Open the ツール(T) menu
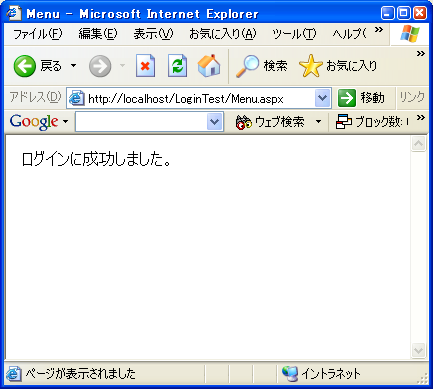 (x=294, y=34)
